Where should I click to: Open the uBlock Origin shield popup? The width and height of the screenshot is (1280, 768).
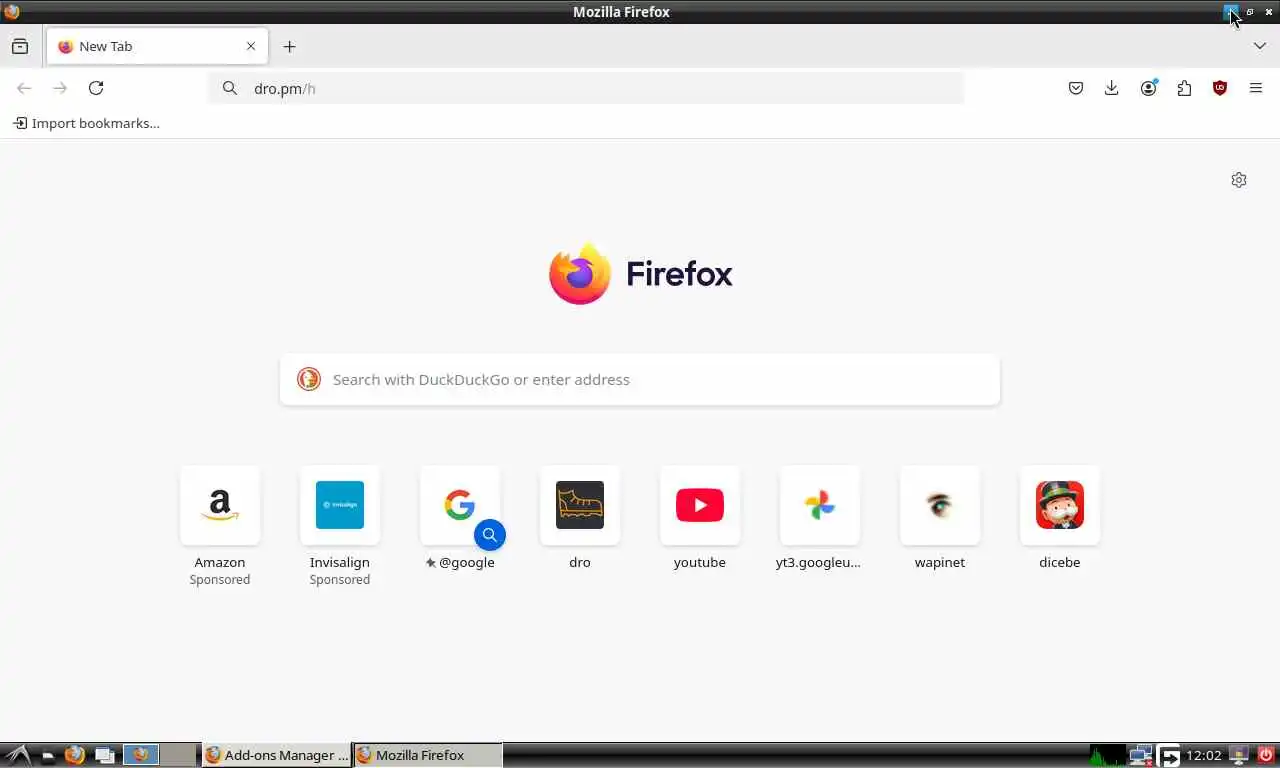(x=1220, y=88)
